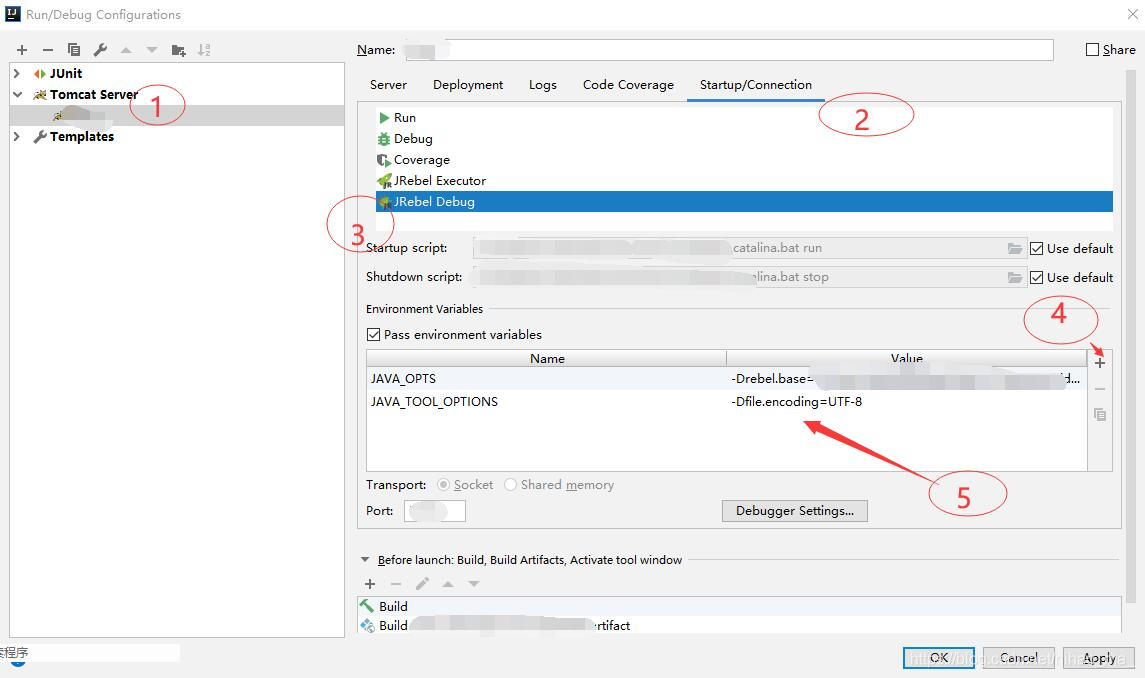Screen dimensions: 1145x678
Task: Close the Run/Debug Configurations dialog
Action: point(1131,14)
